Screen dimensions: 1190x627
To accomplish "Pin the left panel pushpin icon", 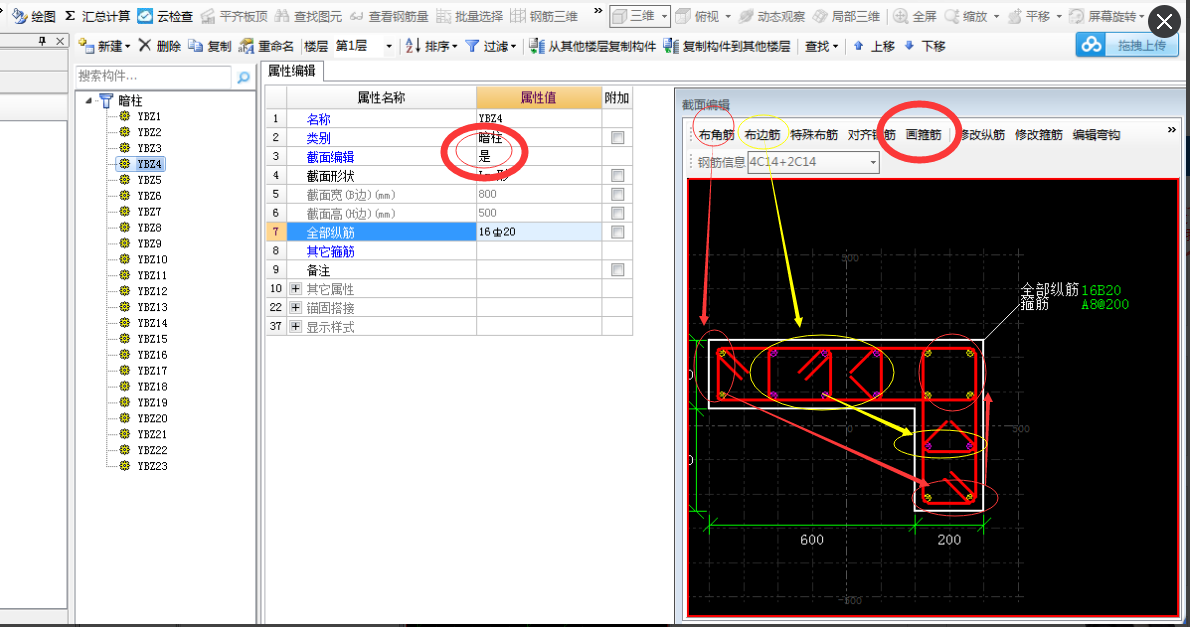I will (x=42, y=41).
